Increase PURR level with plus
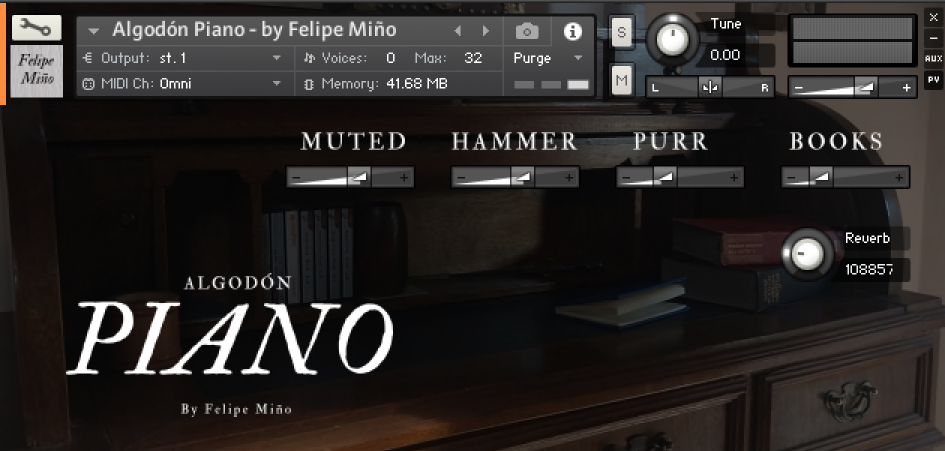Image resolution: width=945 pixels, height=451 pixels. click(x=733, y=178)
